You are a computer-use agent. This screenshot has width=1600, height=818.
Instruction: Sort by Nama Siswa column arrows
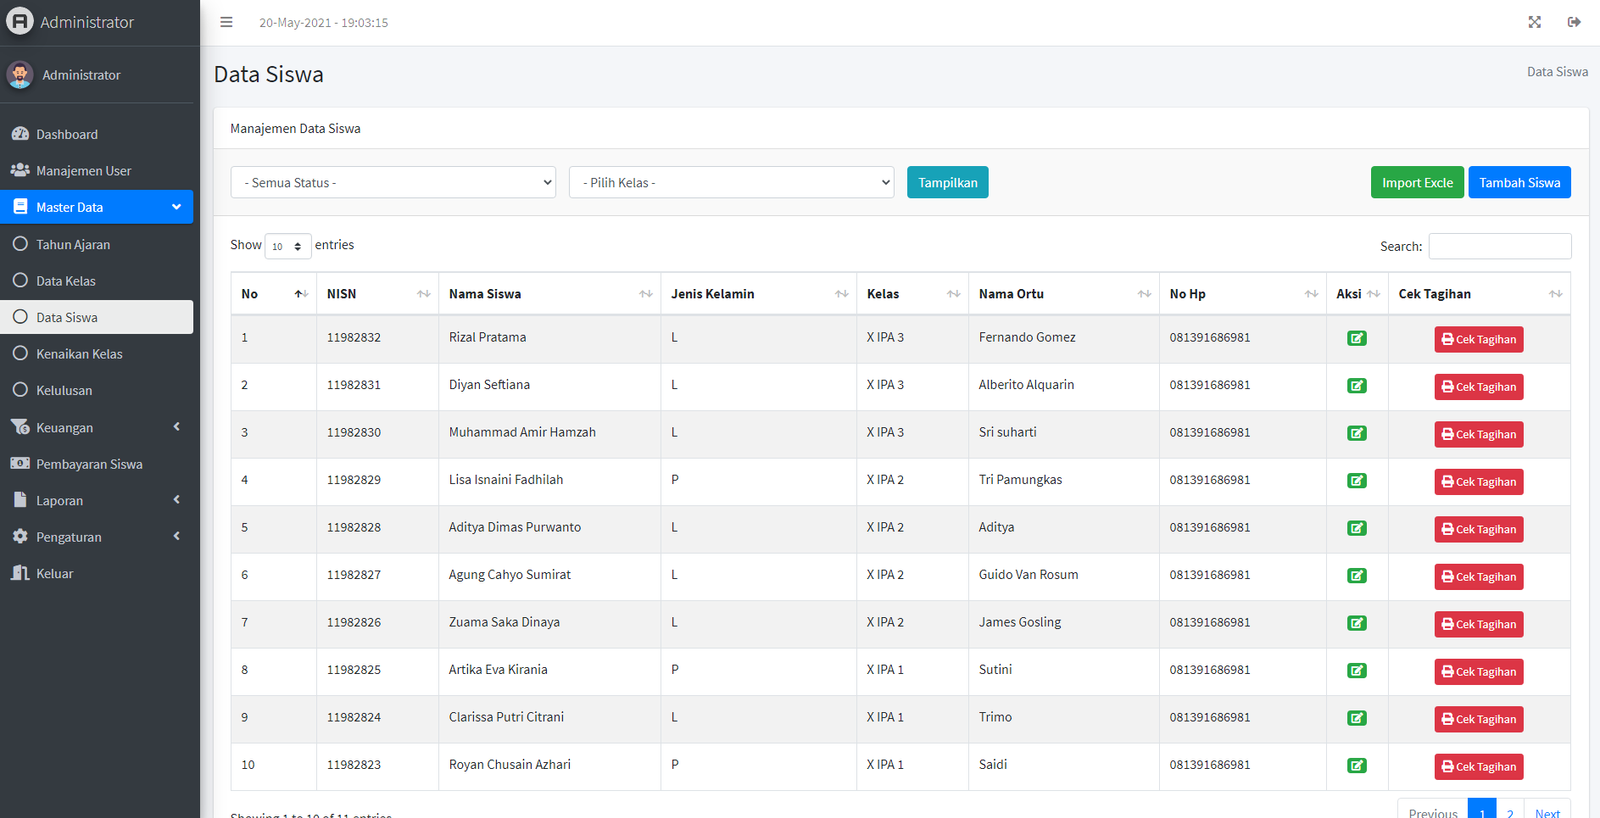pos(645,294)
